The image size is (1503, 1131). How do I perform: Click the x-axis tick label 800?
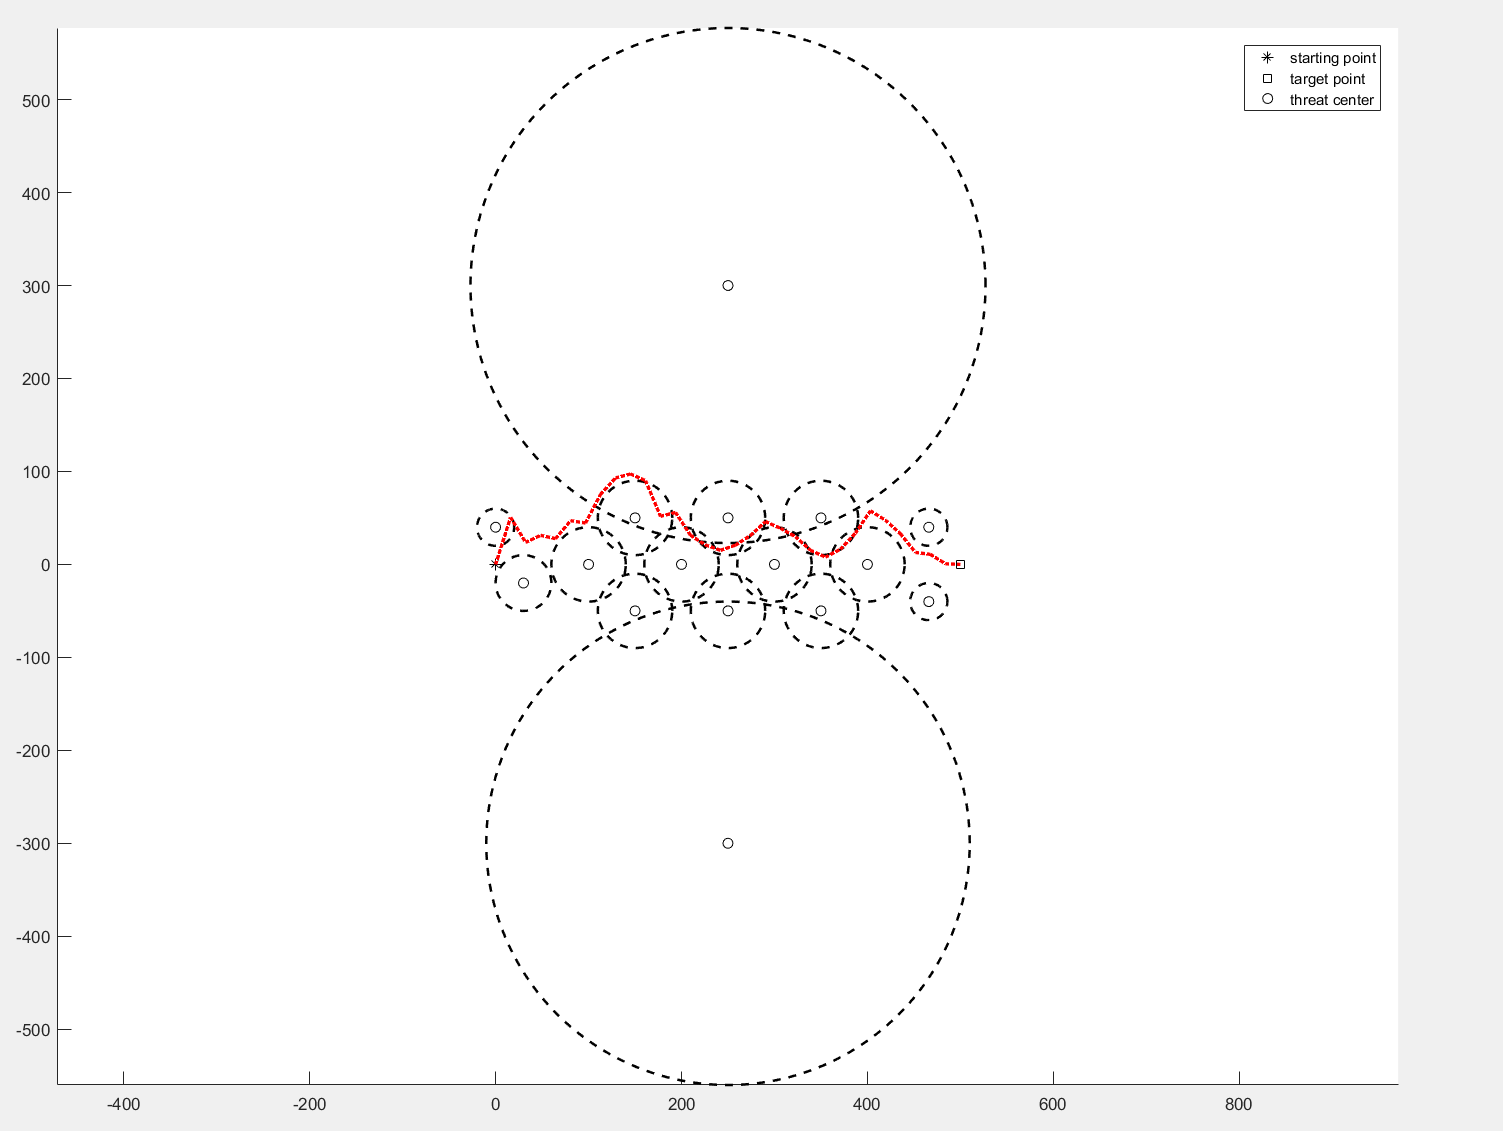coord(1239,1104)
